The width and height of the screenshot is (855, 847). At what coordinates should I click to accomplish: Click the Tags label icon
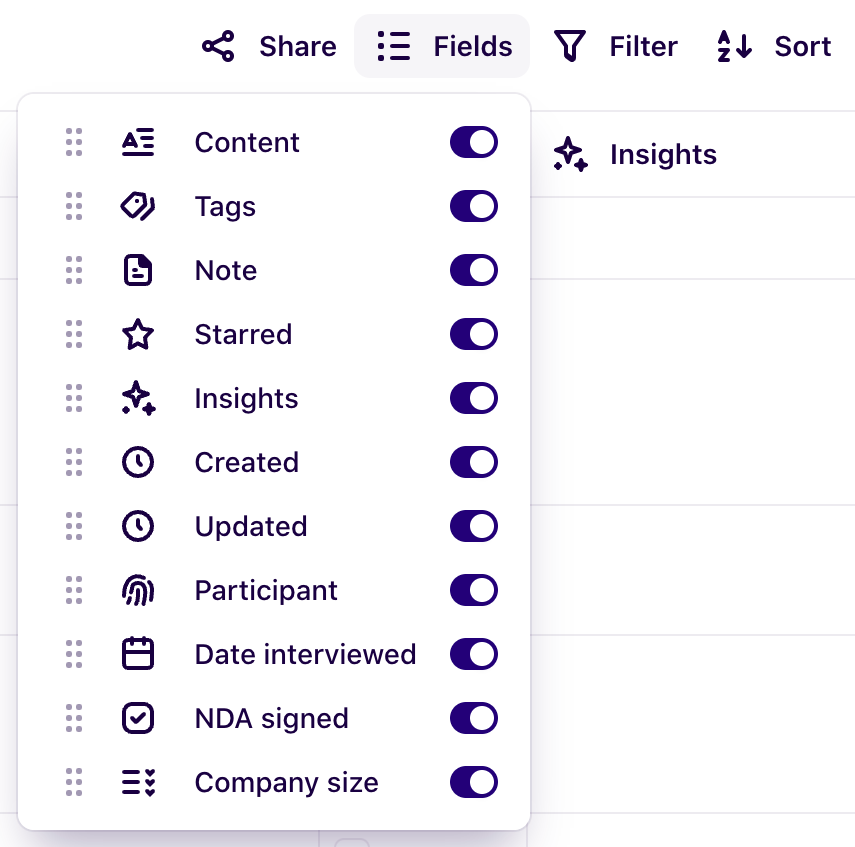pos(138,206)
